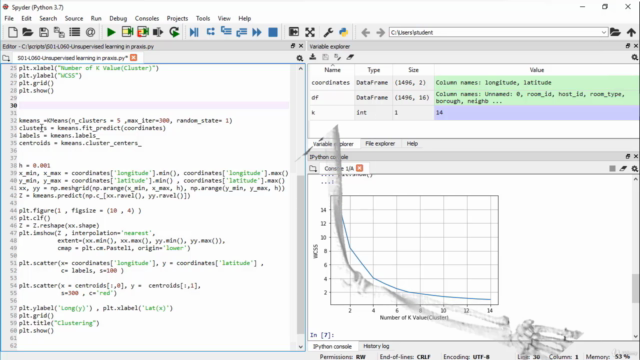The height and width of the screenshot is (360, 640).
Task: Open PYTHONPATH manager Python icon
Action: pyautogui.click(x=344, y=32)
